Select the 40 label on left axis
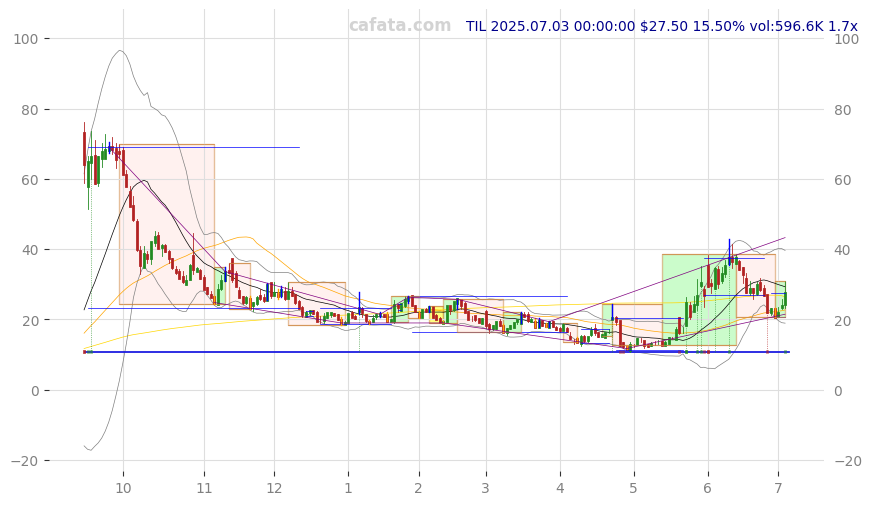872x505 pixels. click(x=30, y=250)
